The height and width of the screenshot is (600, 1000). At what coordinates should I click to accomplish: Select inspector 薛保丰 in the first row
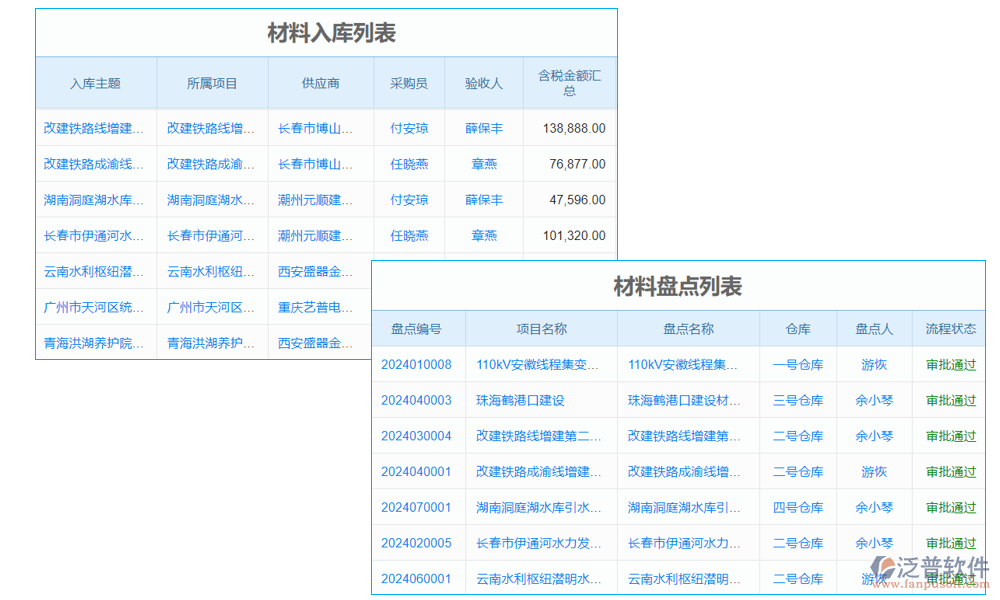click(484, 128)
